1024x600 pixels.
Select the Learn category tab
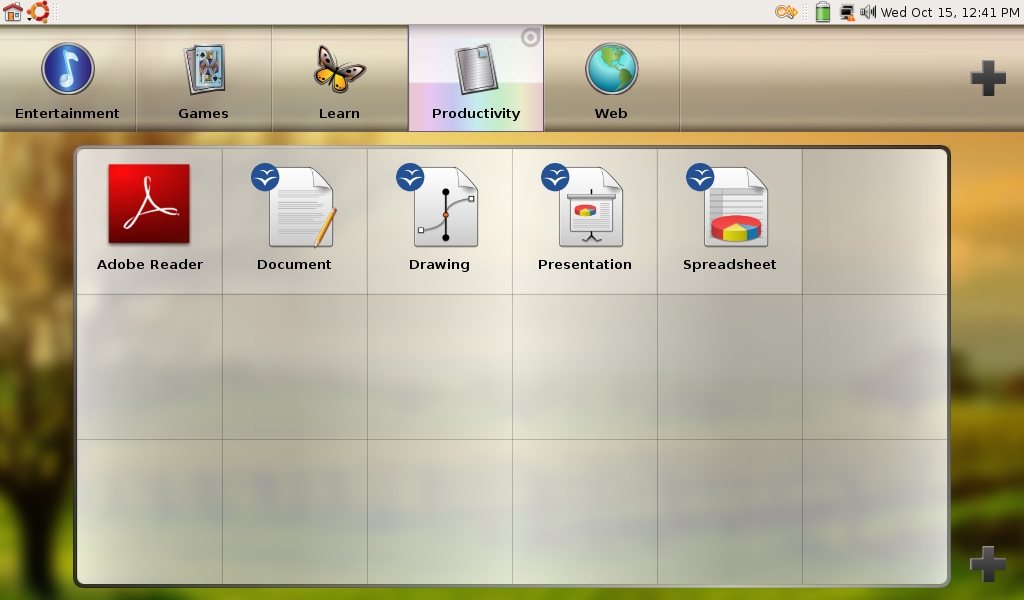tap(339, 80)
